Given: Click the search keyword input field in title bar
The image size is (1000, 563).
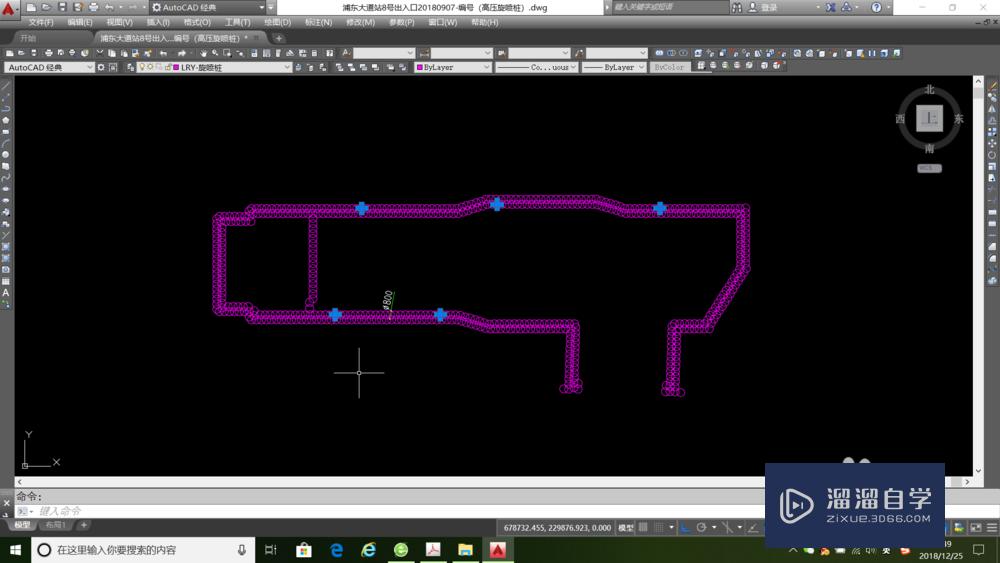Looking at the screenshot, I should click(x=670, y=7).
